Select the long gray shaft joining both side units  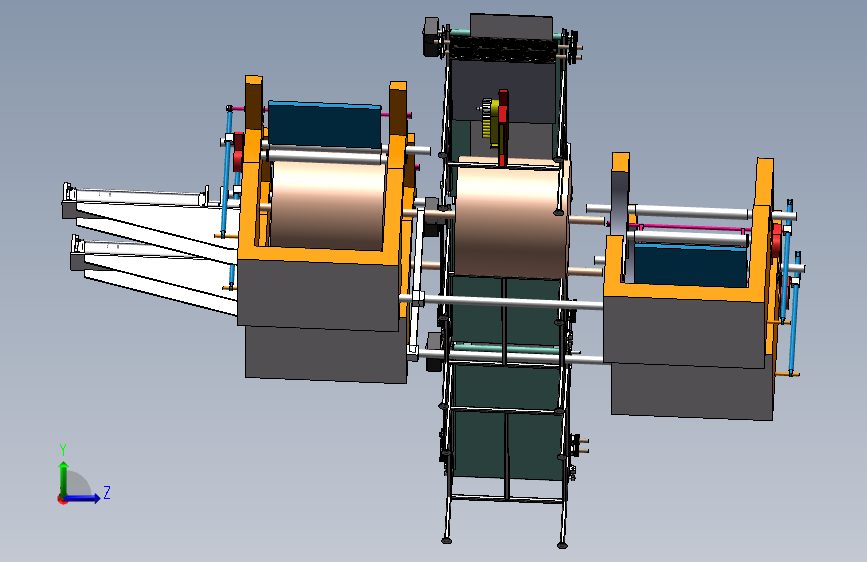tap(501, 302)
